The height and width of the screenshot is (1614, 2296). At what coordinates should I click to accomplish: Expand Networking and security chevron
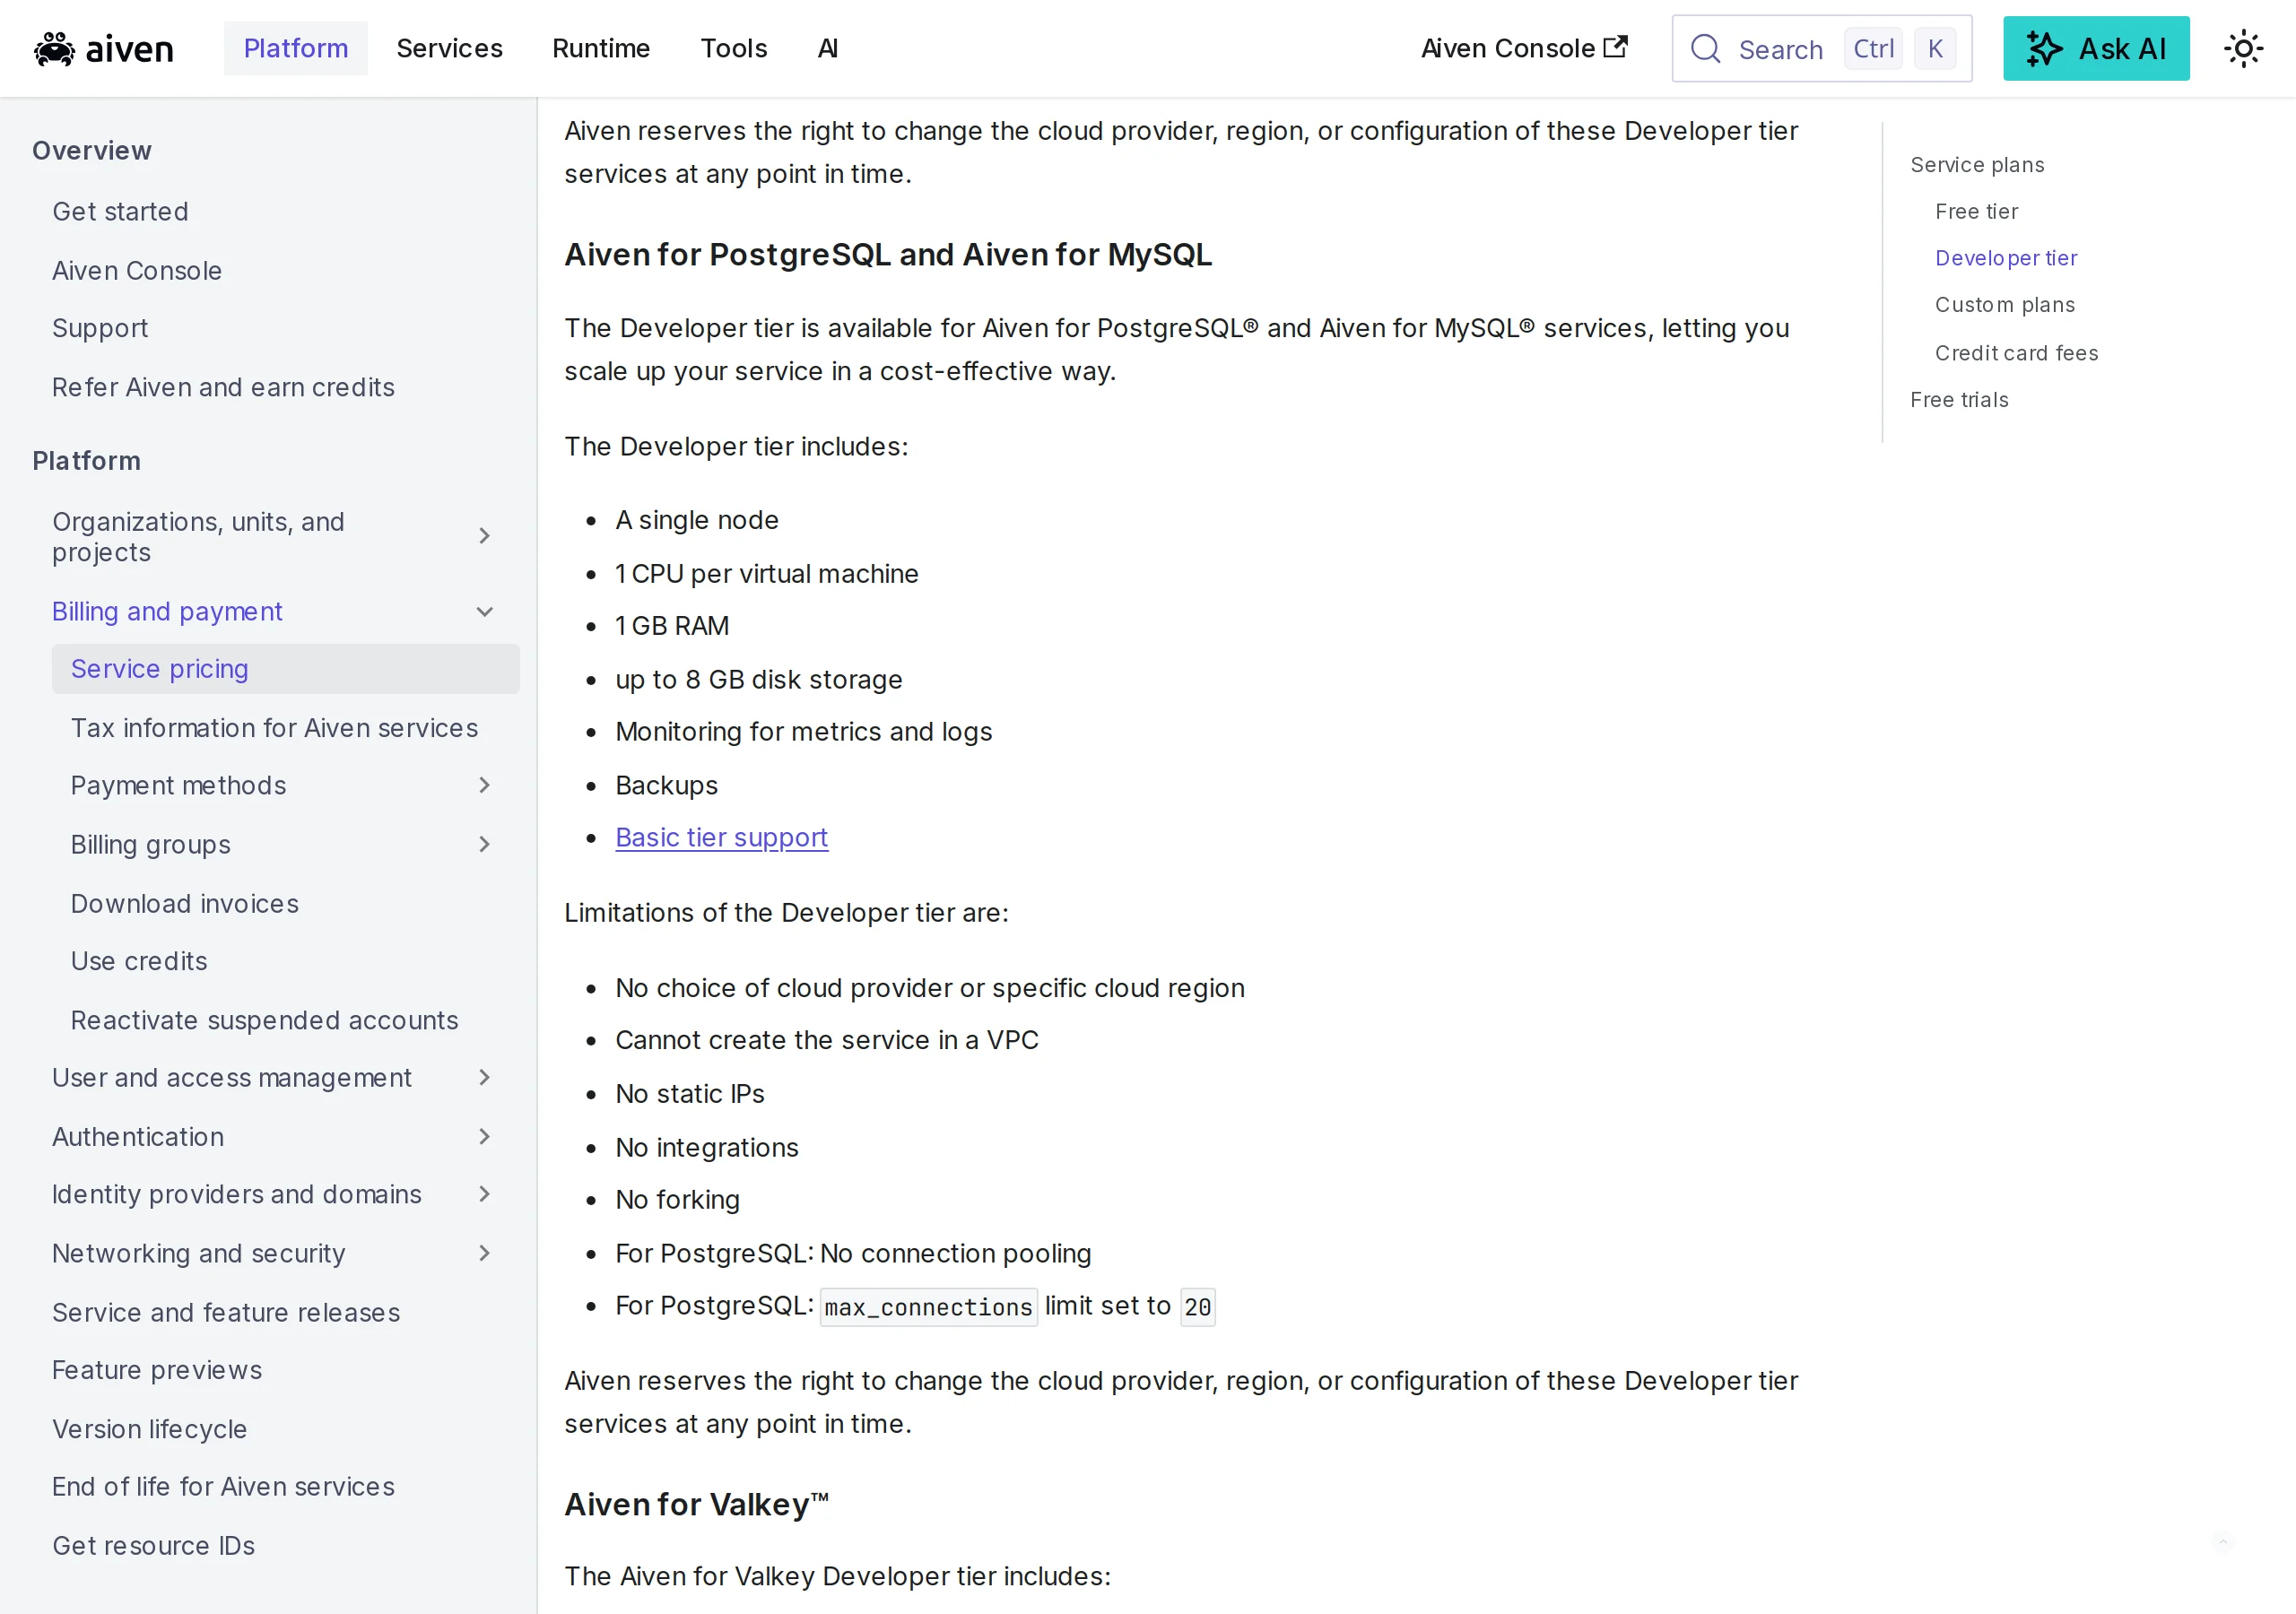pyautogui.click(x=484, y=1254)
